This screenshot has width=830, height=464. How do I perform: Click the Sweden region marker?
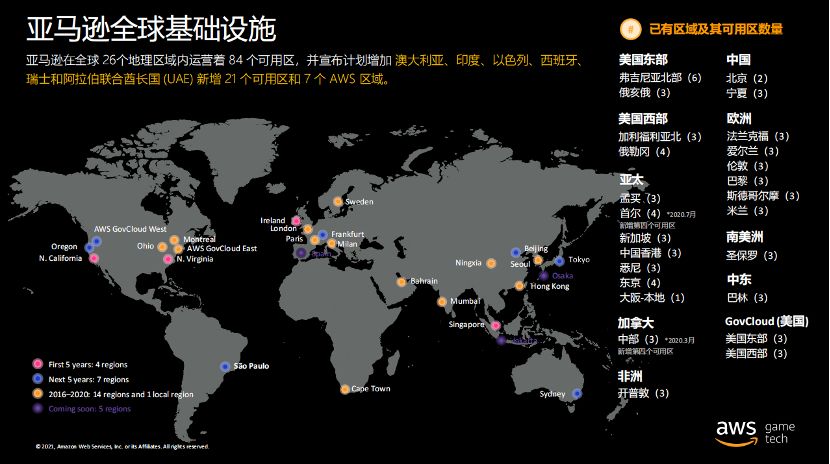pos(338,201)
